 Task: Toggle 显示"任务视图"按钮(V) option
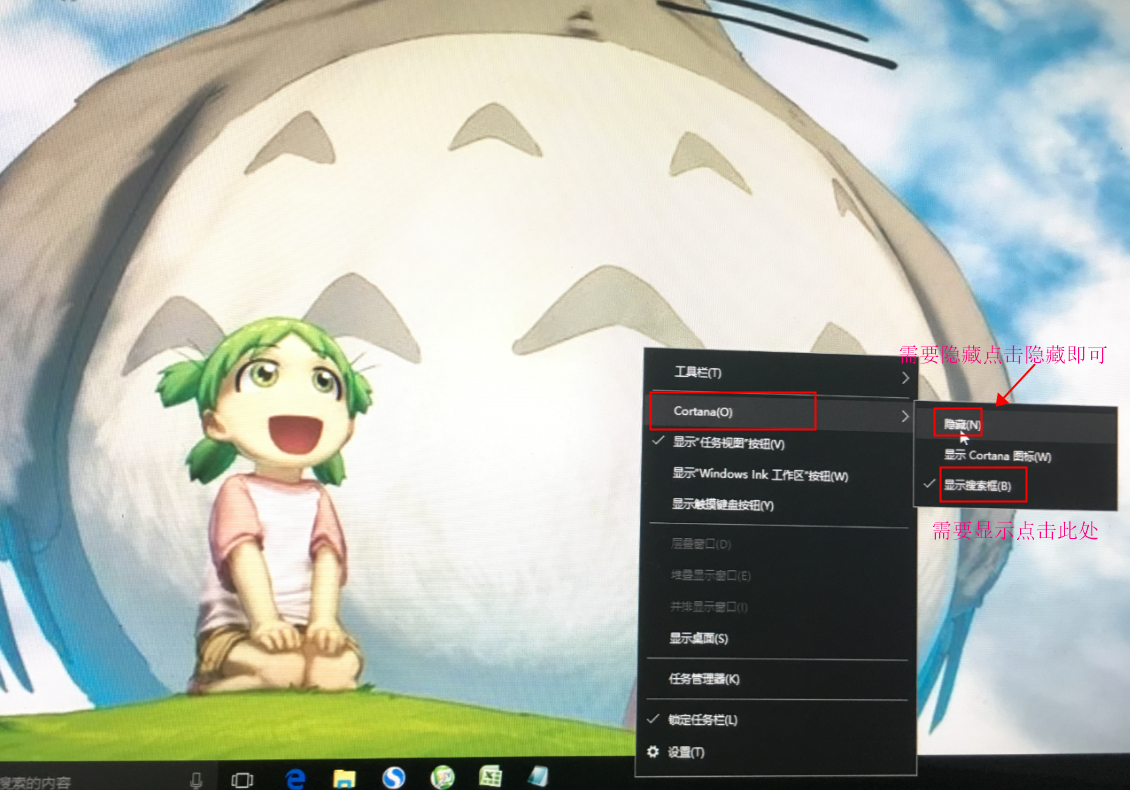(780, 443)
